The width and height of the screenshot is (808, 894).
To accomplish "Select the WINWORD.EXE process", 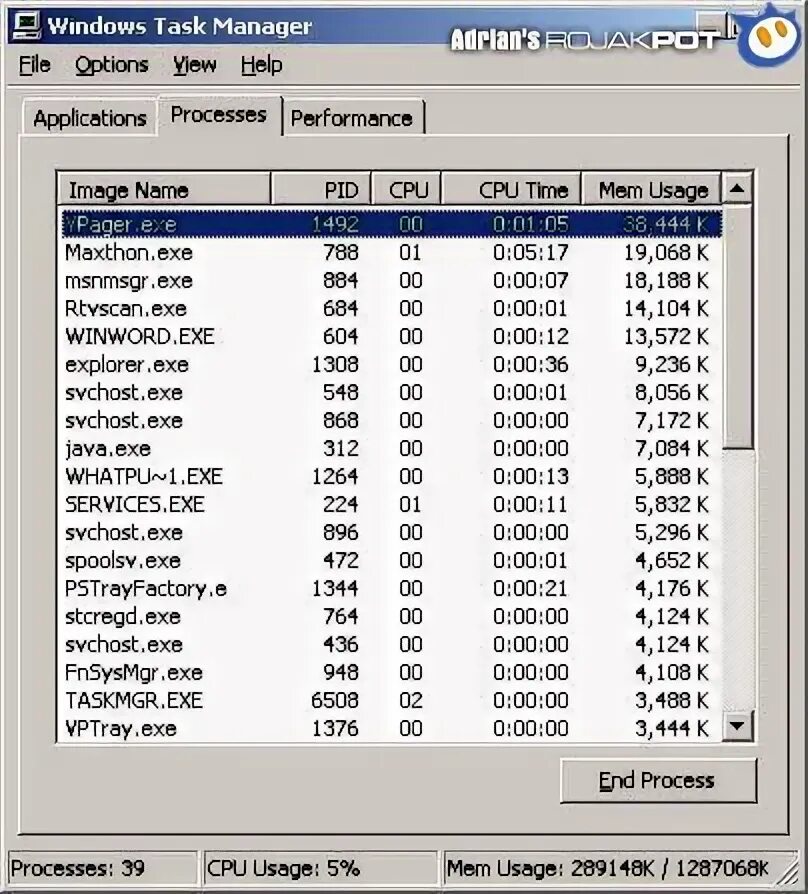I will (390, 336).
